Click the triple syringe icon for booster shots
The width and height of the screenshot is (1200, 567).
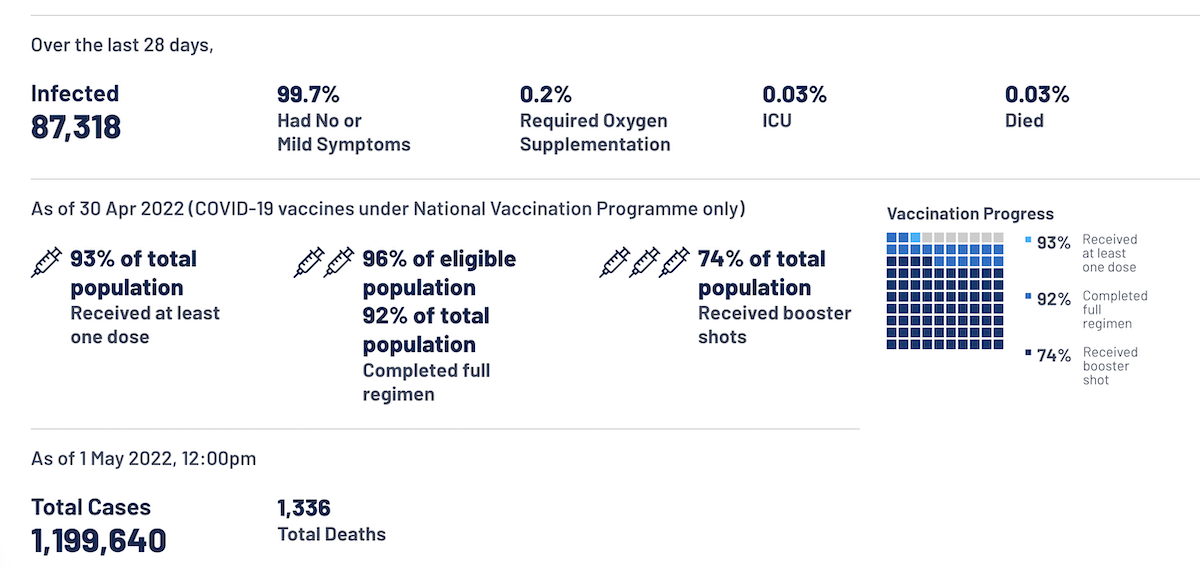646,263
